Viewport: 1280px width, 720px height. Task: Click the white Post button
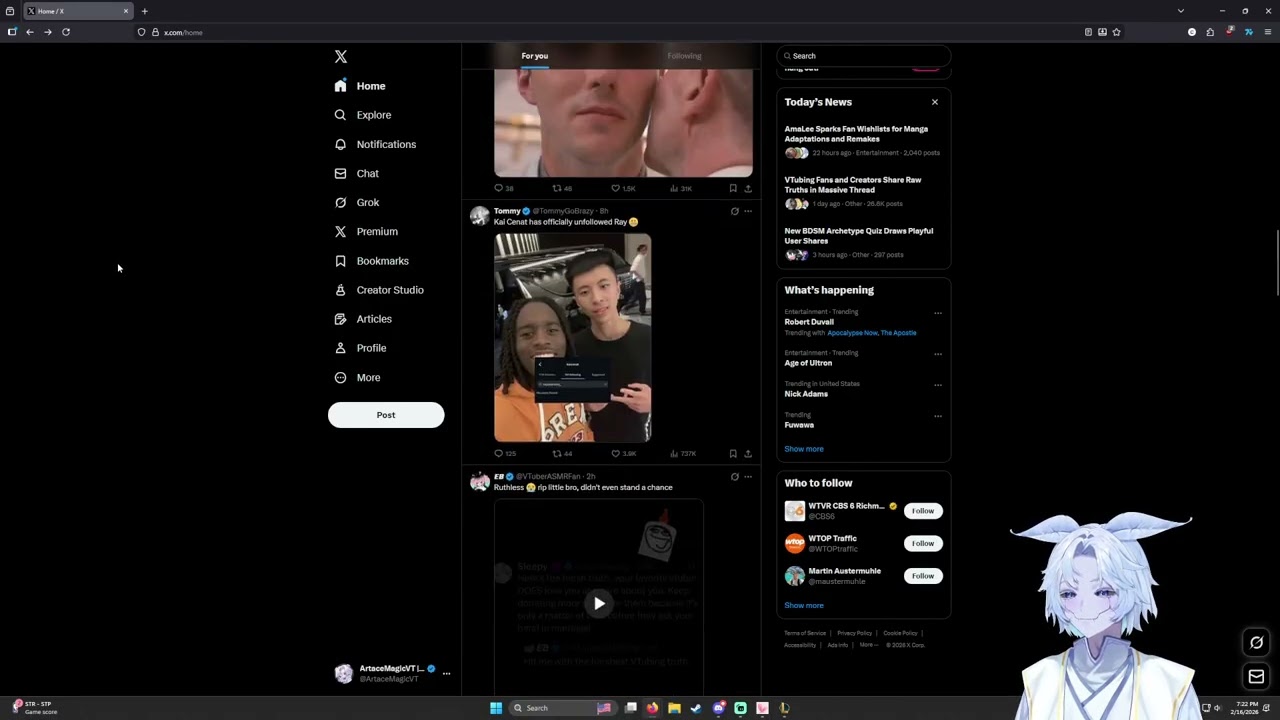tap(386, 415)
